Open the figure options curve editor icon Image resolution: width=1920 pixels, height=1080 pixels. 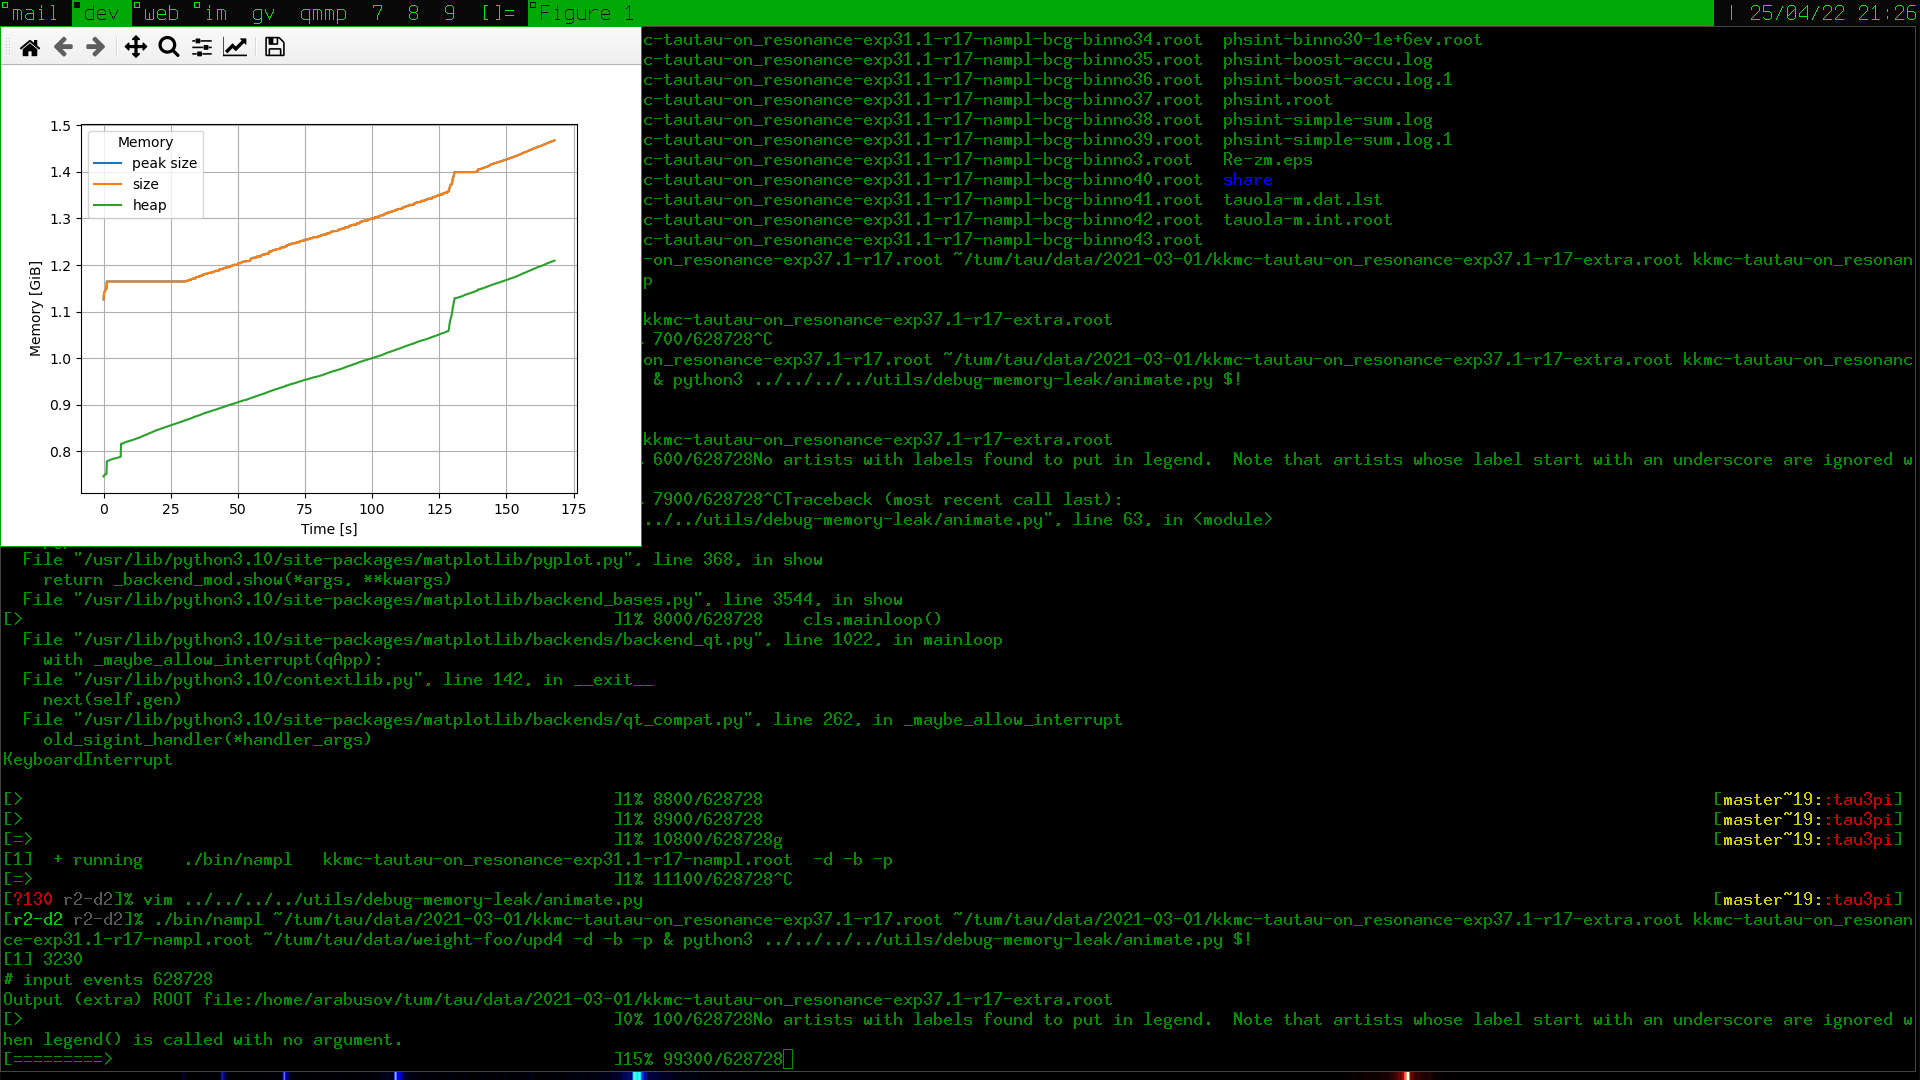click(x=235, y=47)
